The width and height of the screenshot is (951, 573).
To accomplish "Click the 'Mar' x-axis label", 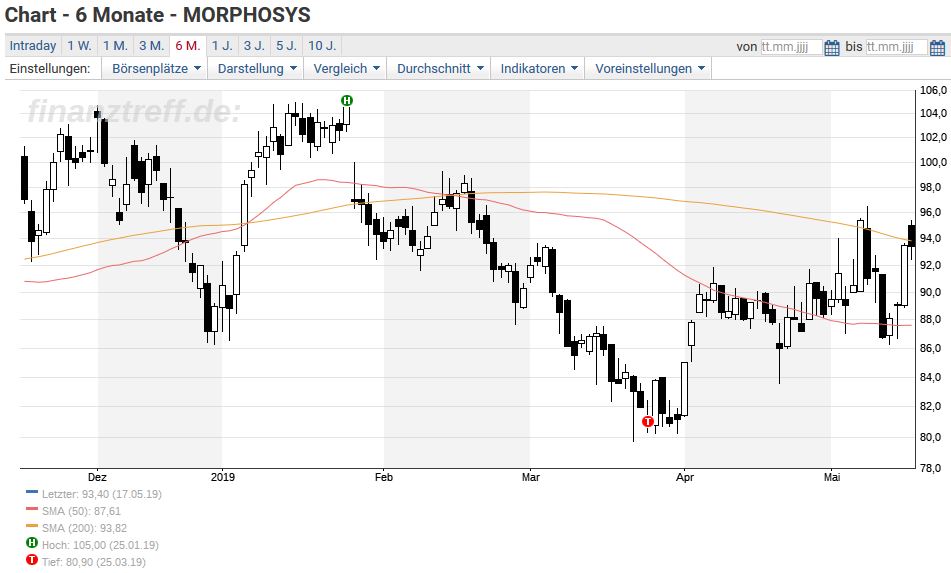I will pyautogui.click(x=531, y=477).
